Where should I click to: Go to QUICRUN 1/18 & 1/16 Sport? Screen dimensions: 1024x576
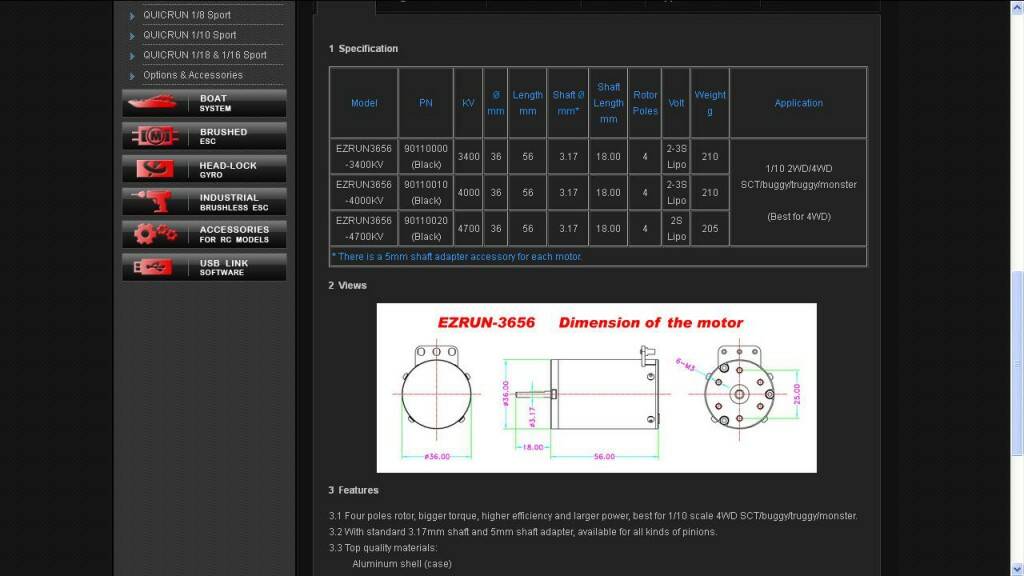[204, 55]
